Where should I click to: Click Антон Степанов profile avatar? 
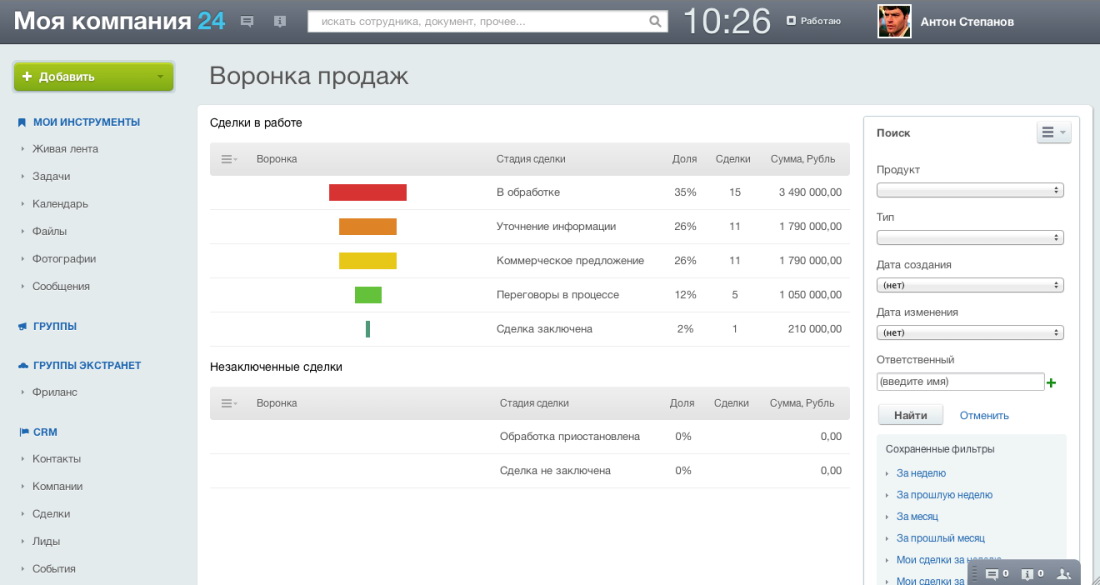pos(894,21)
